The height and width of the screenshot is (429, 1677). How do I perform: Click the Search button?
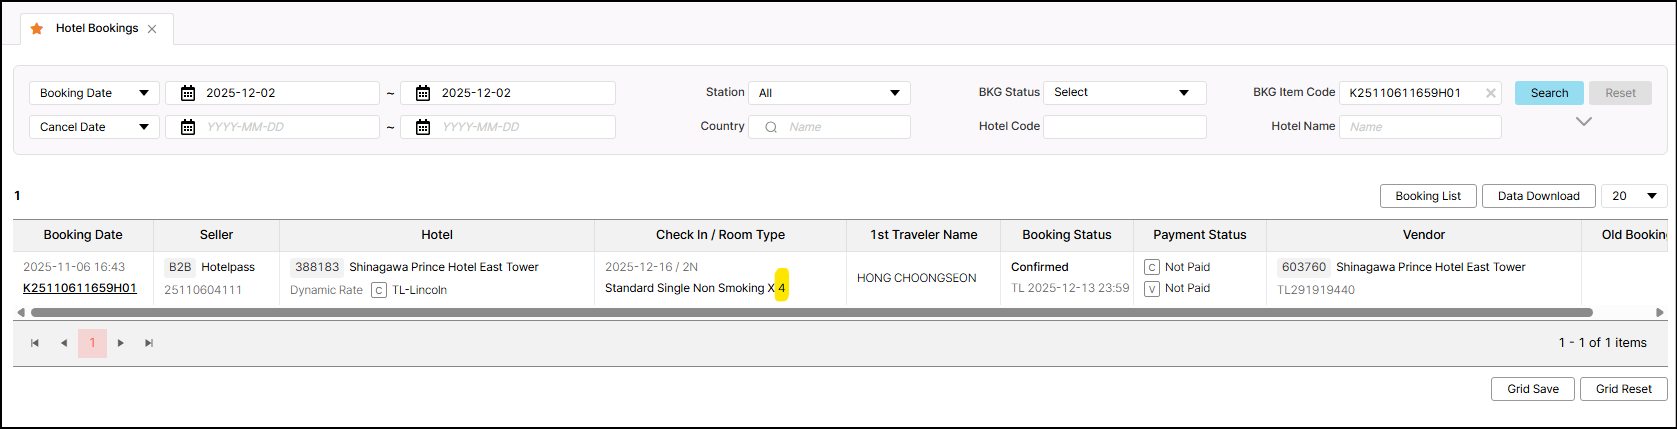1549,93
